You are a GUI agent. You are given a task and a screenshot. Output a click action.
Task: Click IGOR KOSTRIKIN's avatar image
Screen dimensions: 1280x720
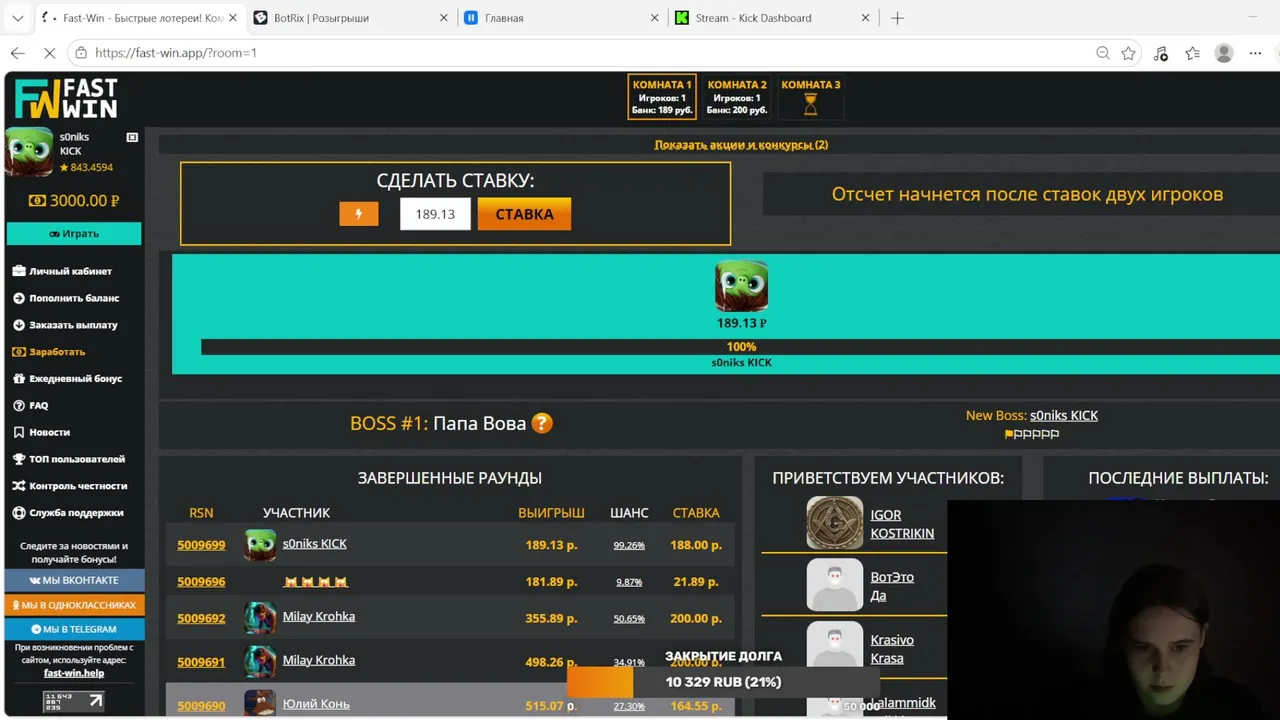835,523
